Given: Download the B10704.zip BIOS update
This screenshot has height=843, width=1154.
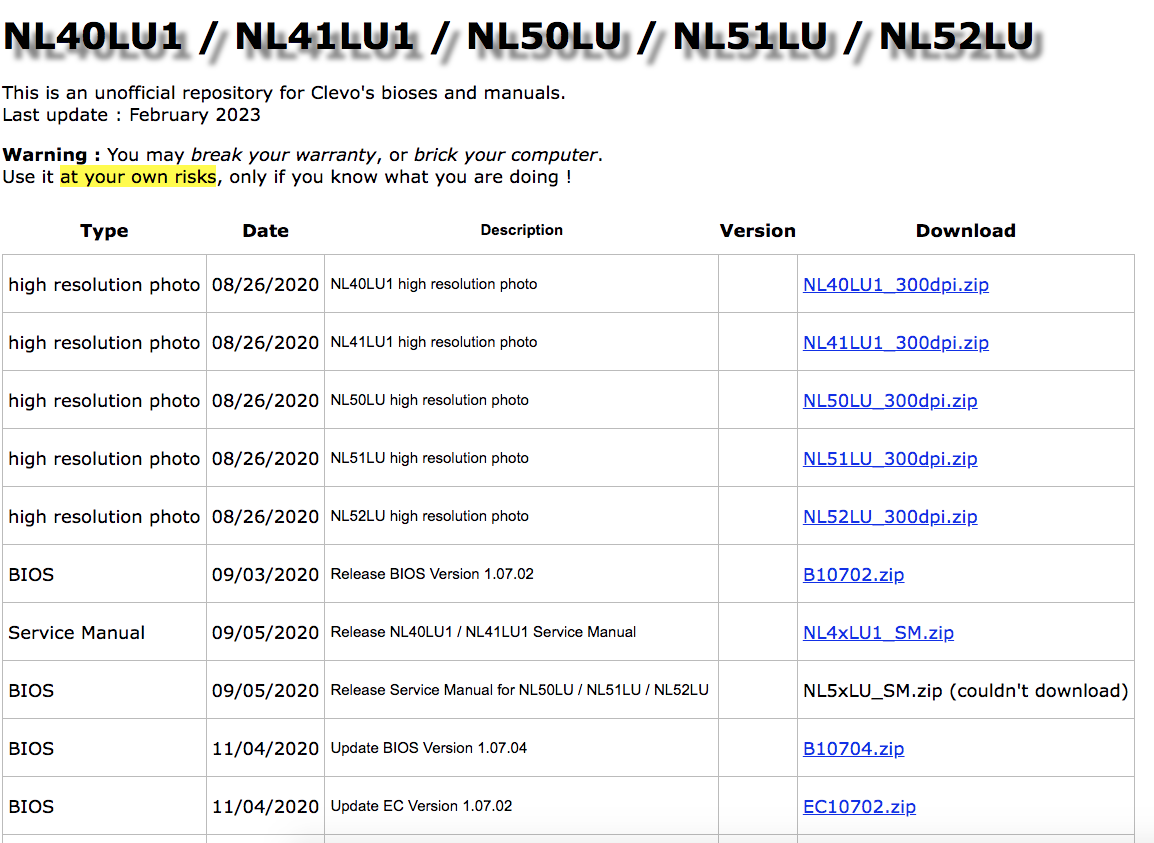Looking at the screenshot, I should coord(854,749).
